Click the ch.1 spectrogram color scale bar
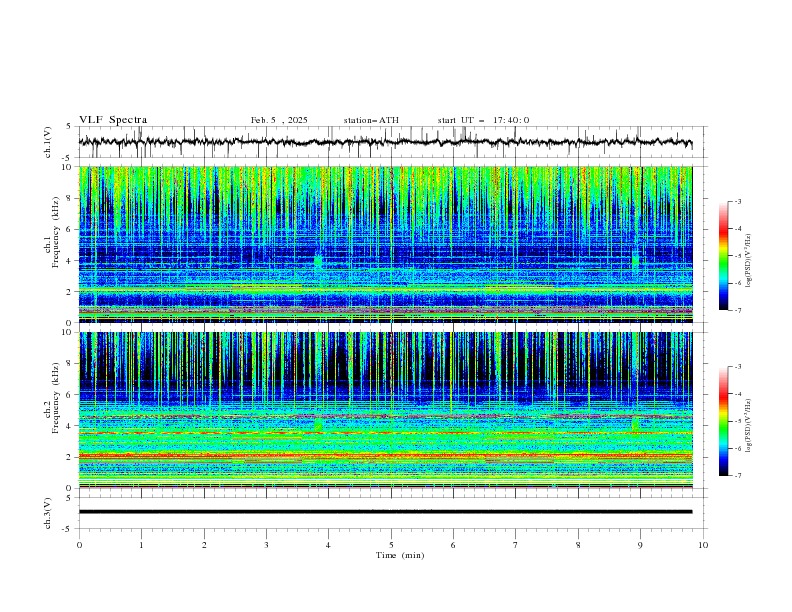 tap(723, 256)
